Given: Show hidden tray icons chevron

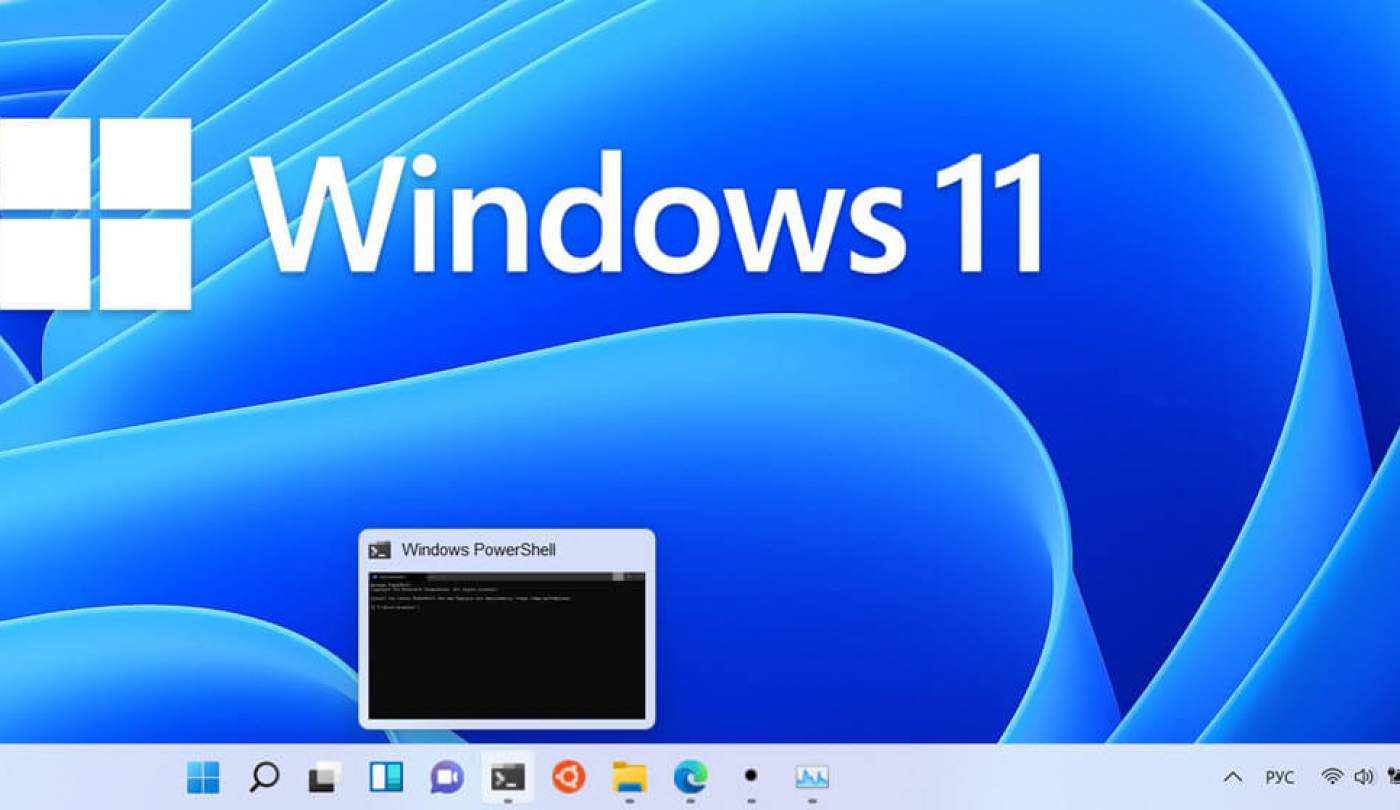Looking at the screenshot, I should [x=1233, y=777].
